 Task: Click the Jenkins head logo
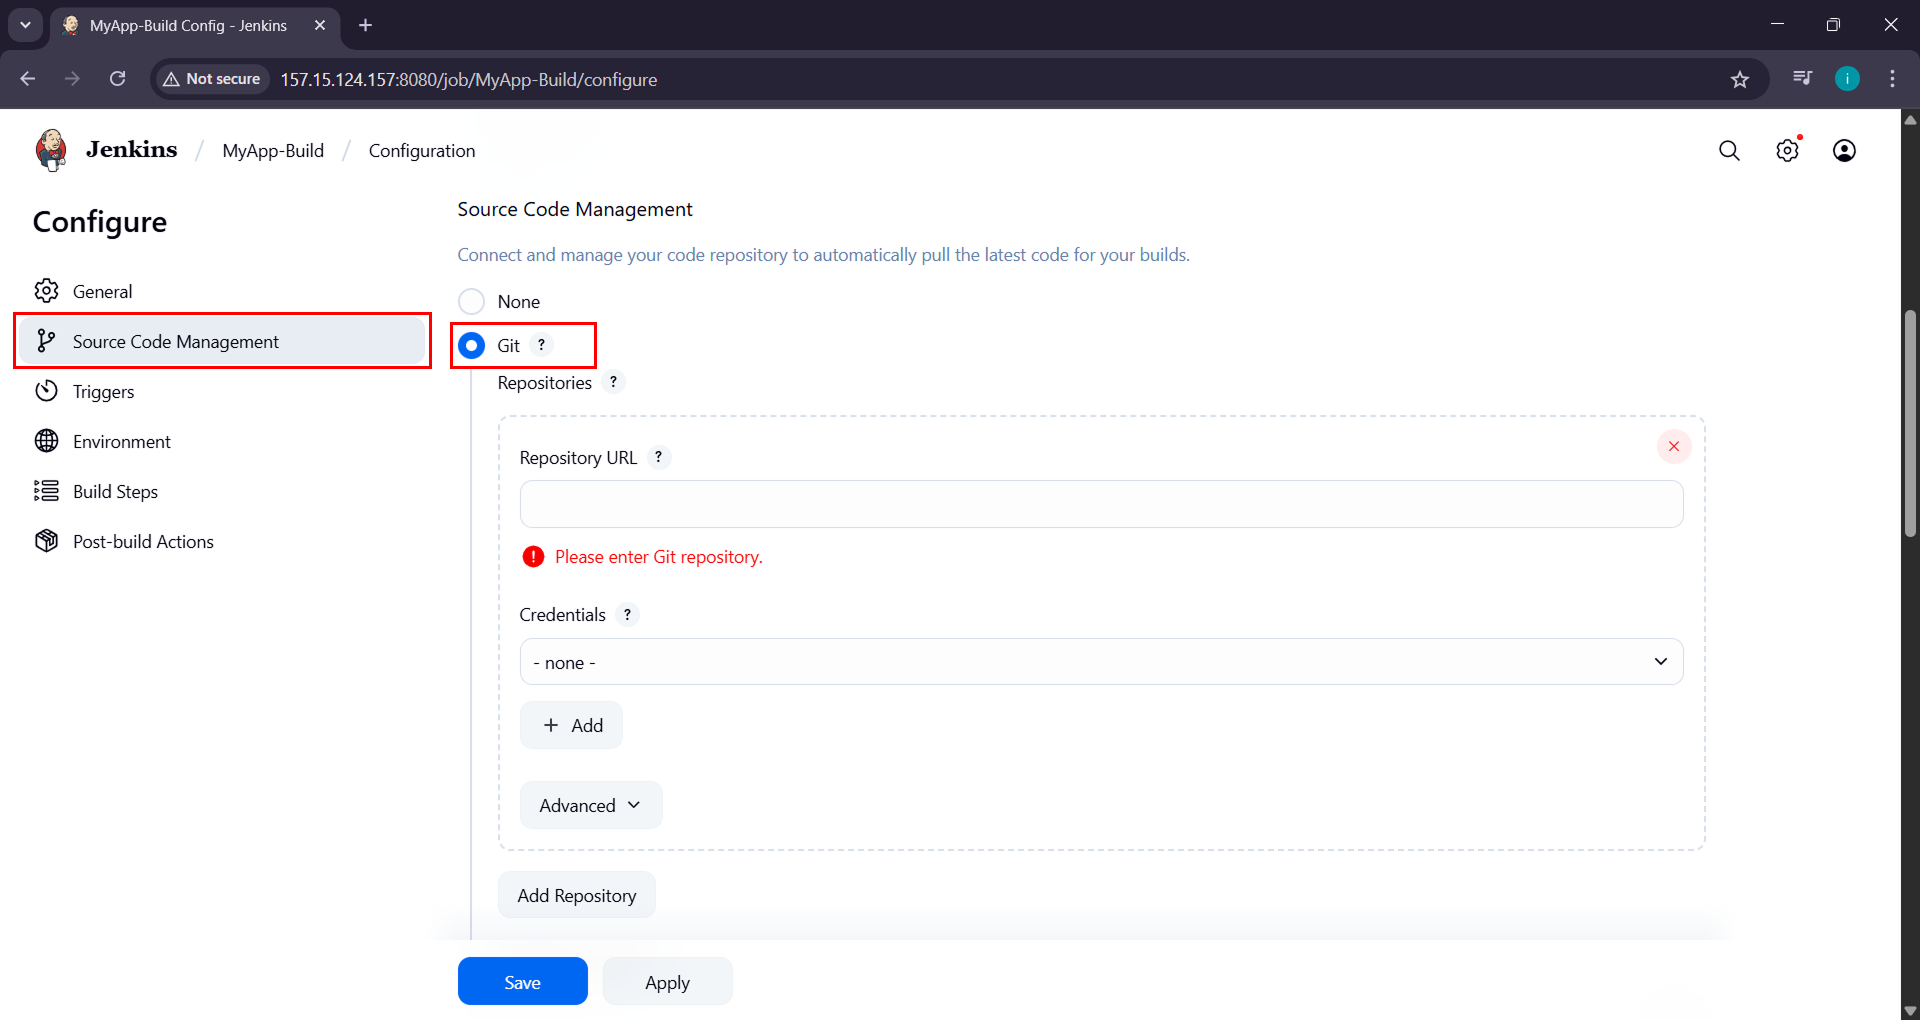coord(50,149)
